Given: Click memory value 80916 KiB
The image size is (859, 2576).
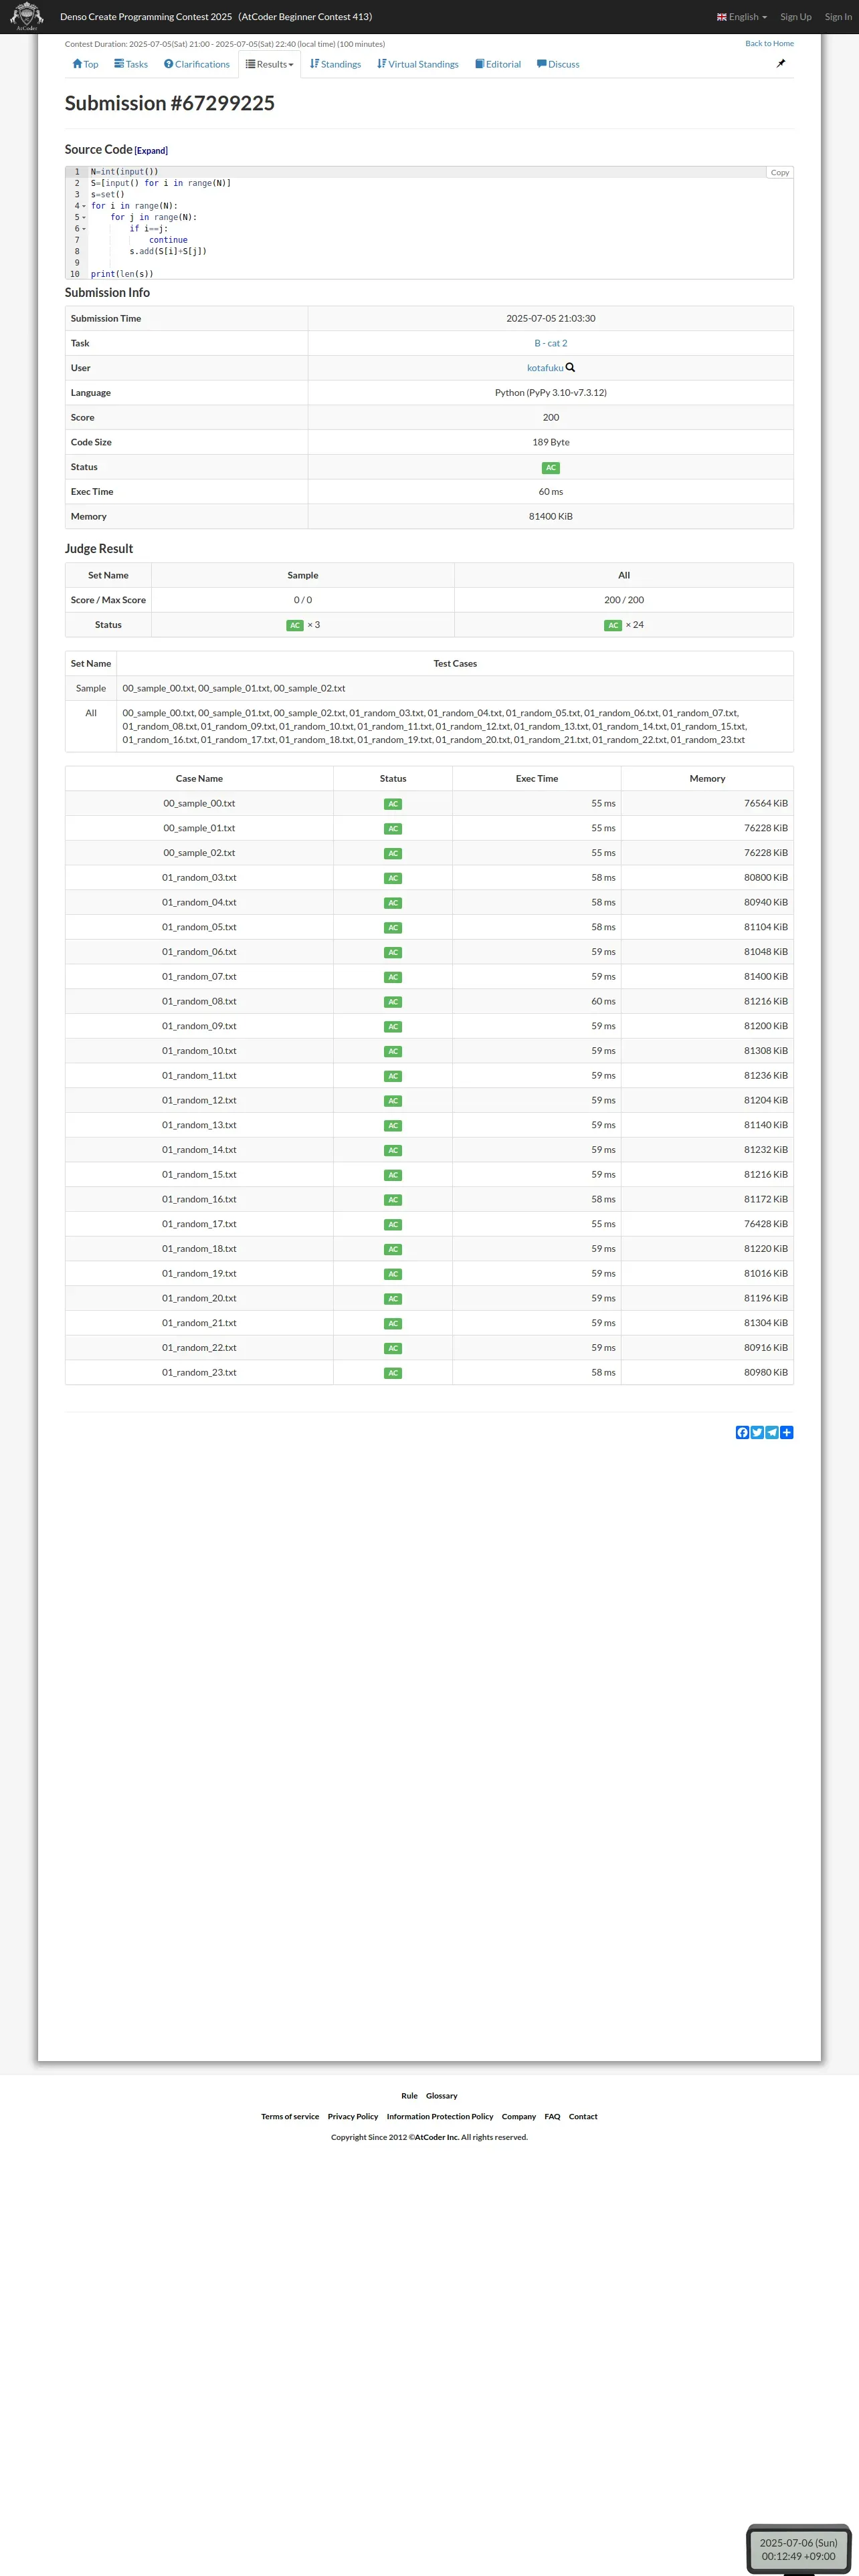Looking at the screenshot, I should 766,1348.
